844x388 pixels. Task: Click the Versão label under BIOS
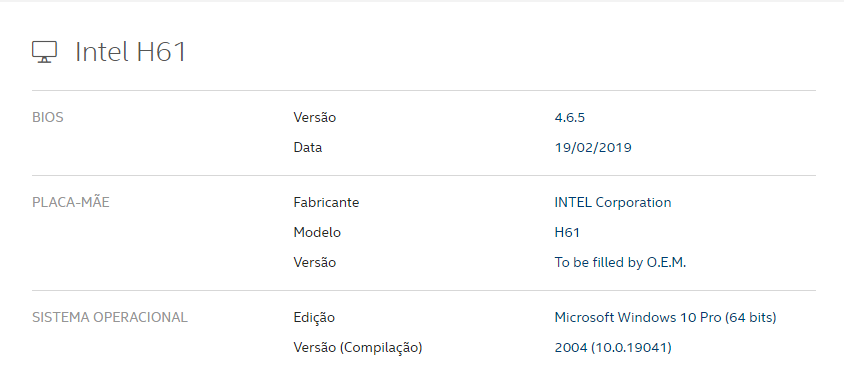click(x=314, y=117)
